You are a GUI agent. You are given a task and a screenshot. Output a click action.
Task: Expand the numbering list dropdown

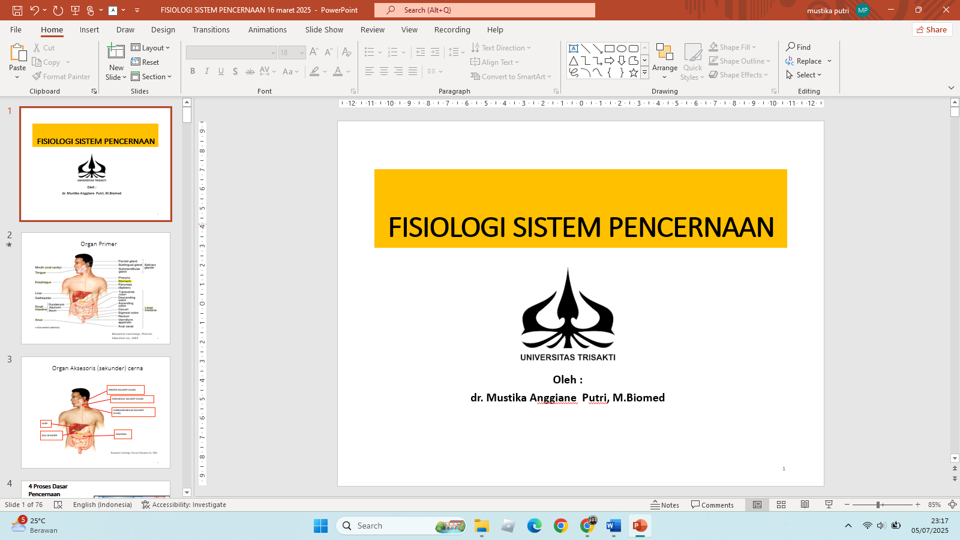coord(403,53)
